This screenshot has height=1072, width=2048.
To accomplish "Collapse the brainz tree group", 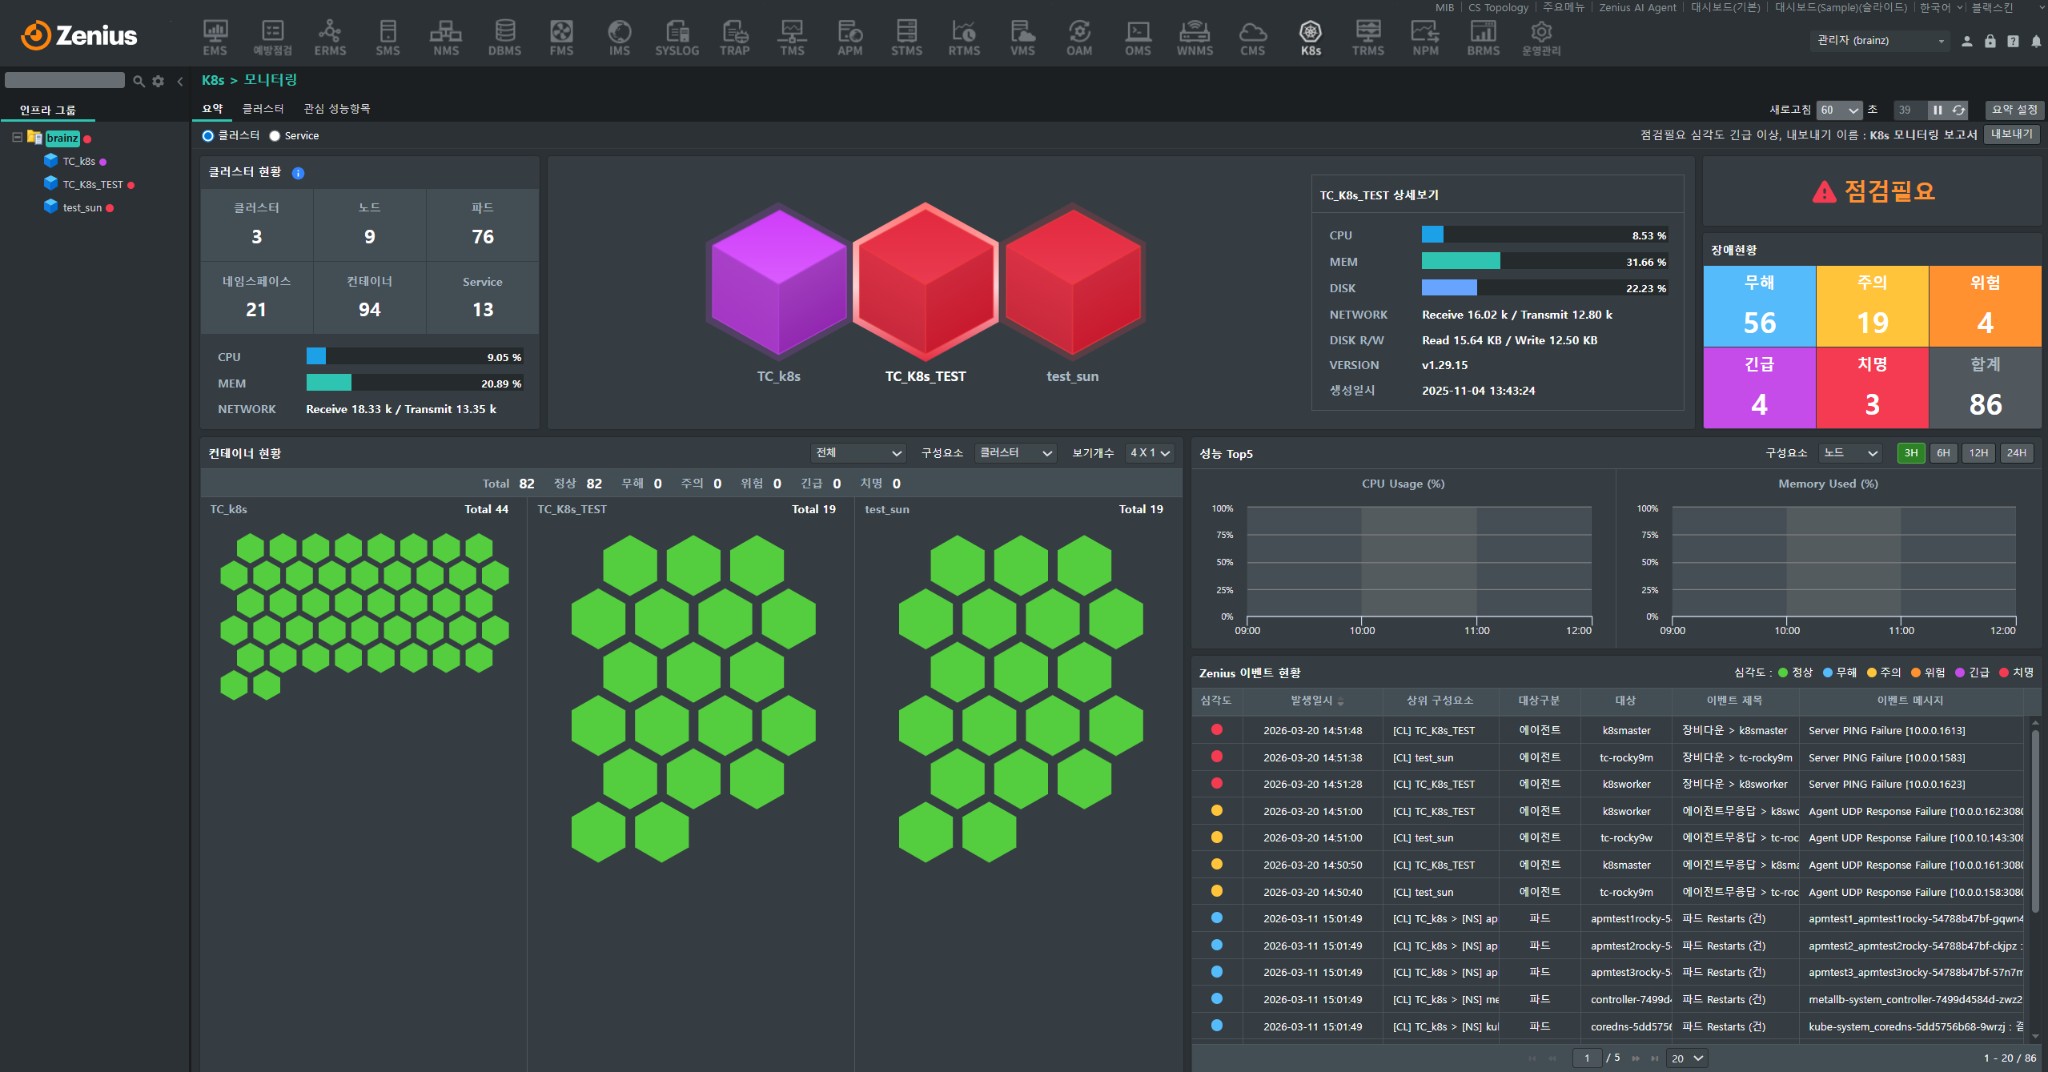I will point(17,137).
